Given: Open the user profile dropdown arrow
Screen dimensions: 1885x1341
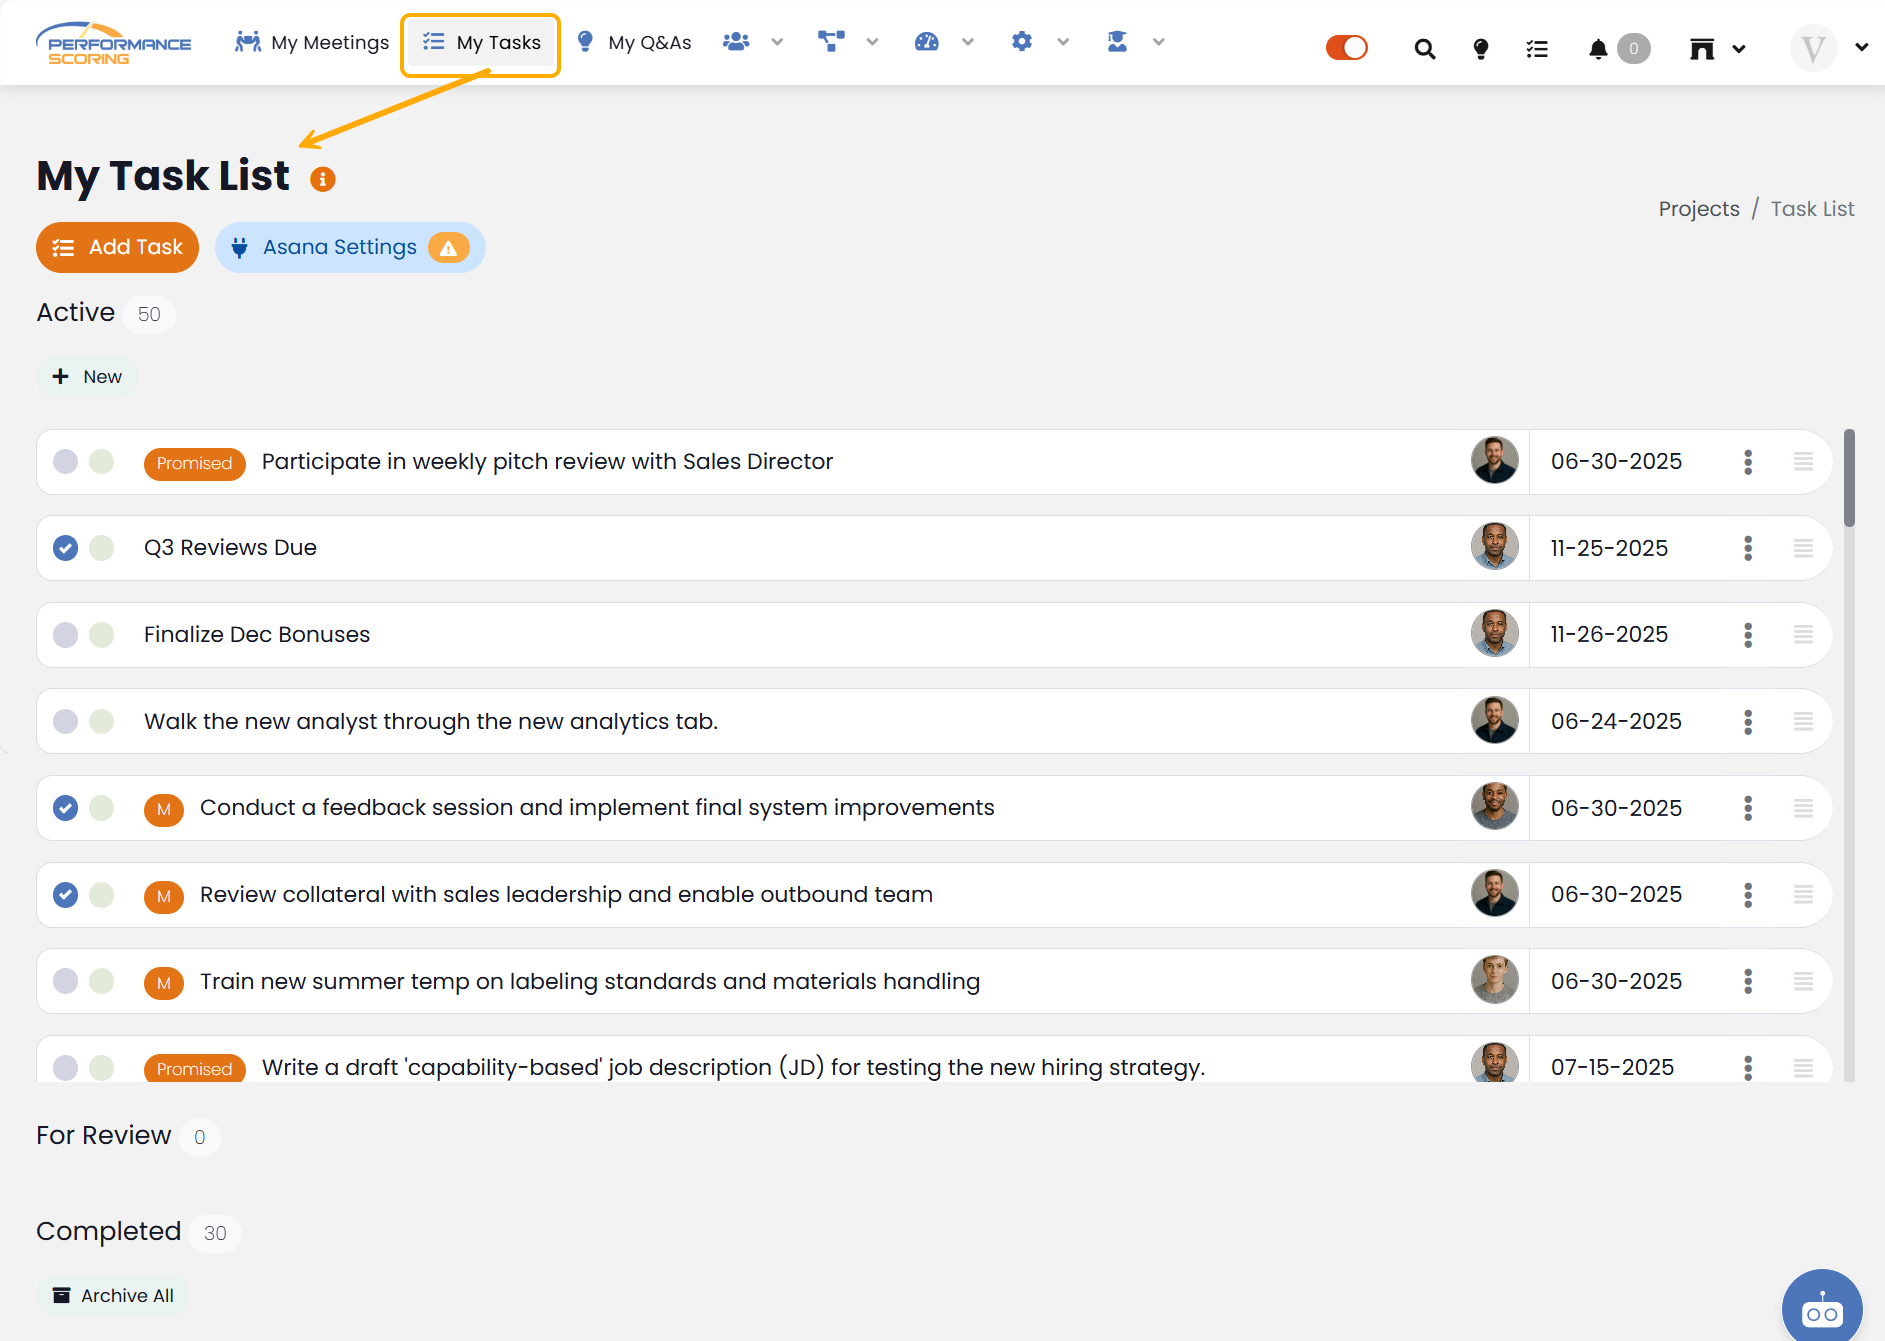Looking at the screenshot, I should point(1861,47).
